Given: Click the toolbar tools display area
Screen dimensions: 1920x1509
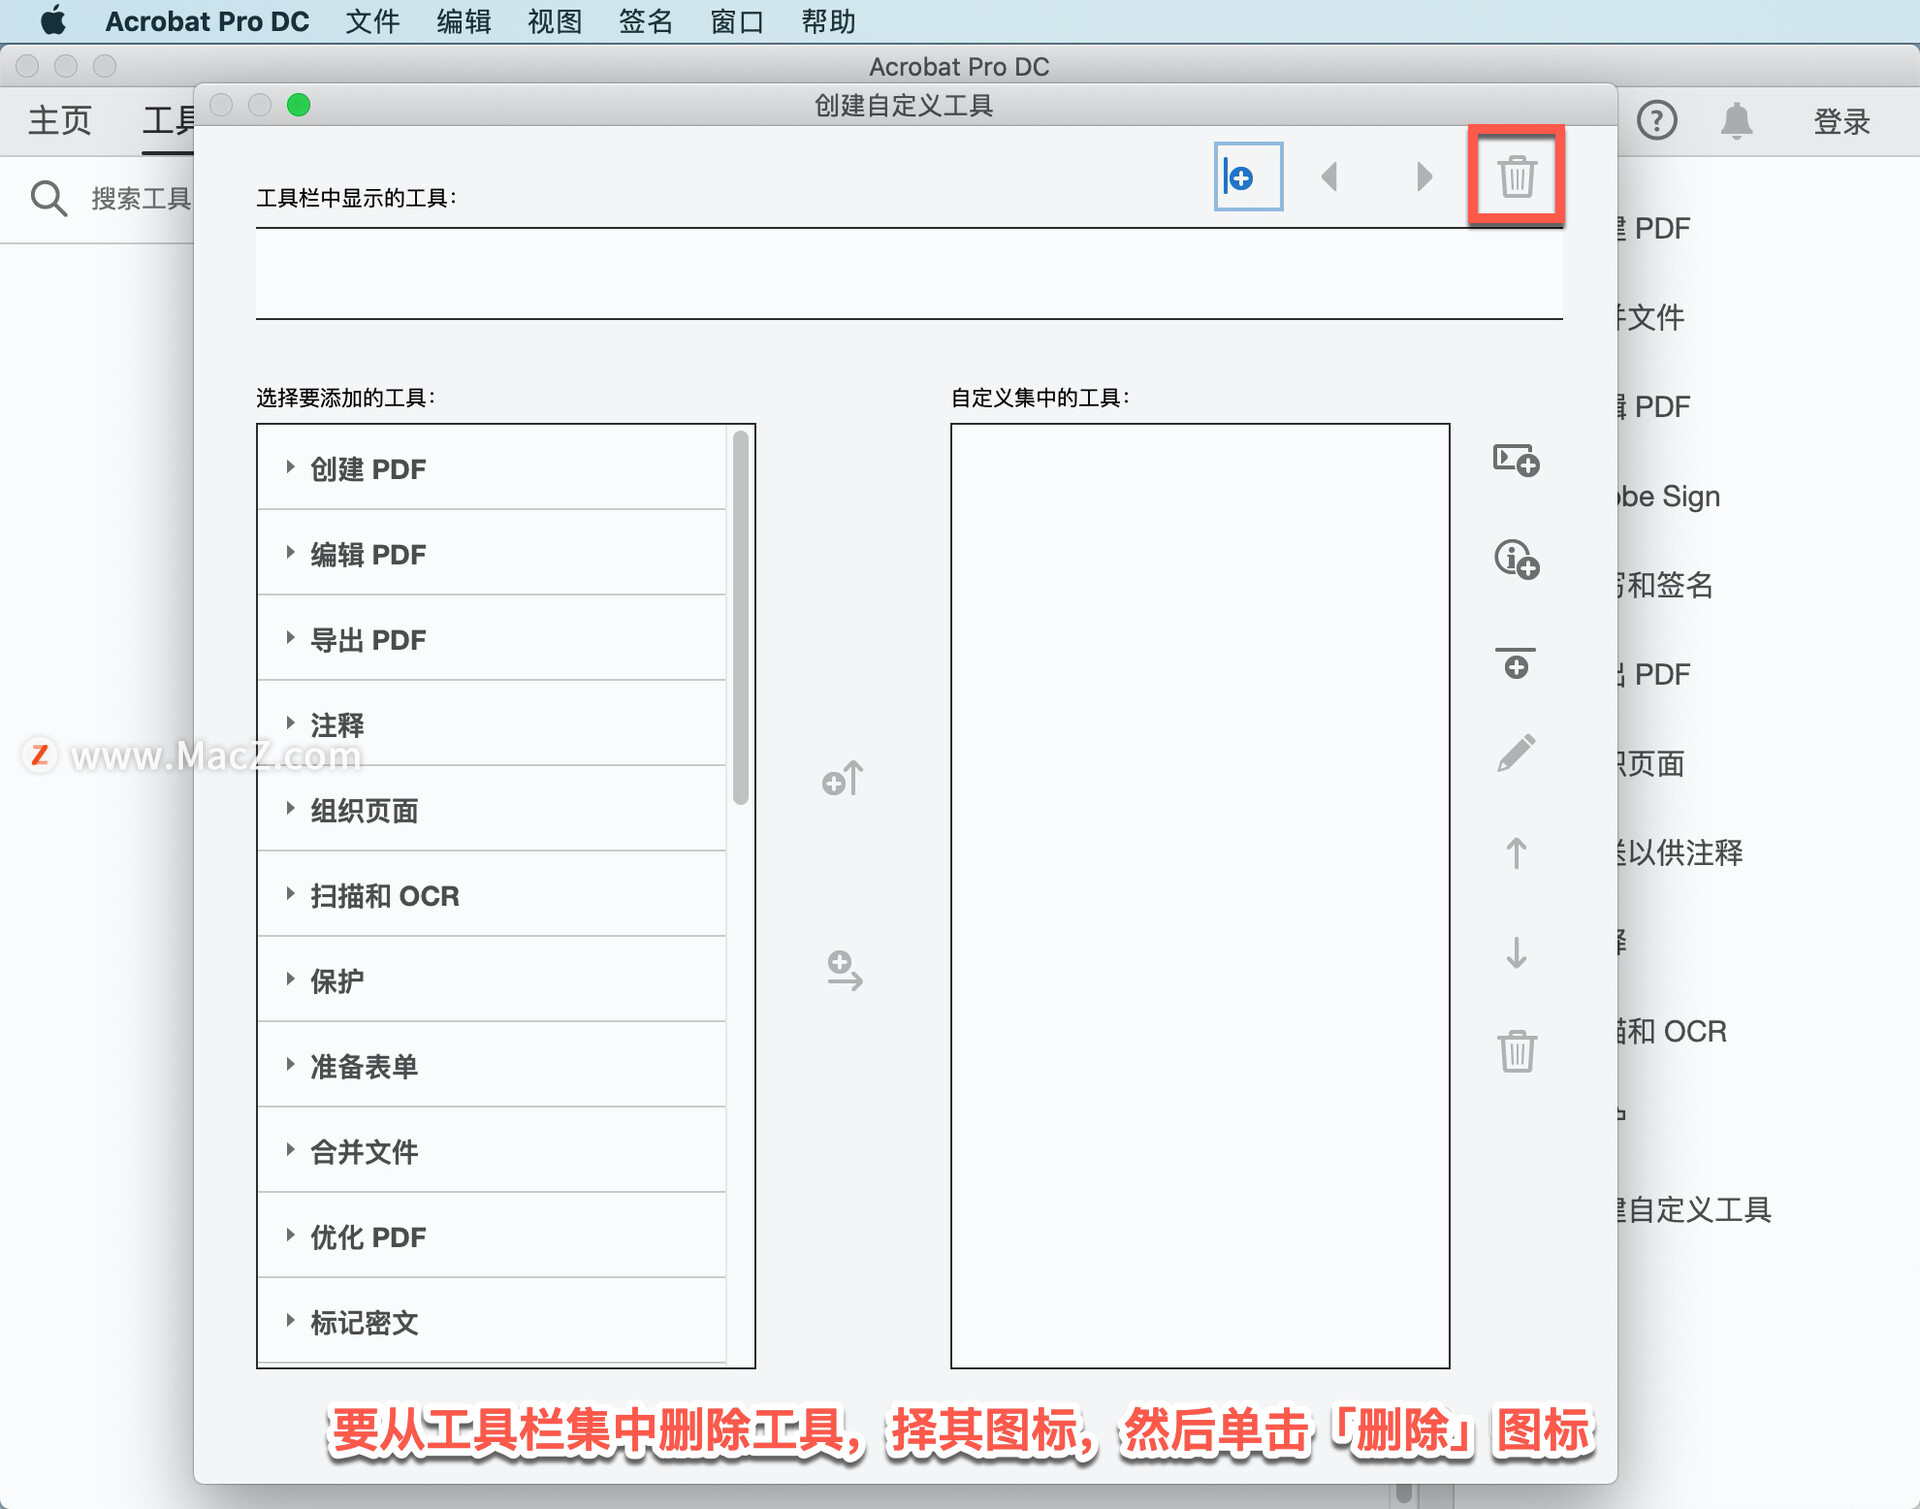Looking at the screenshot, I should [x=909, y=273].
